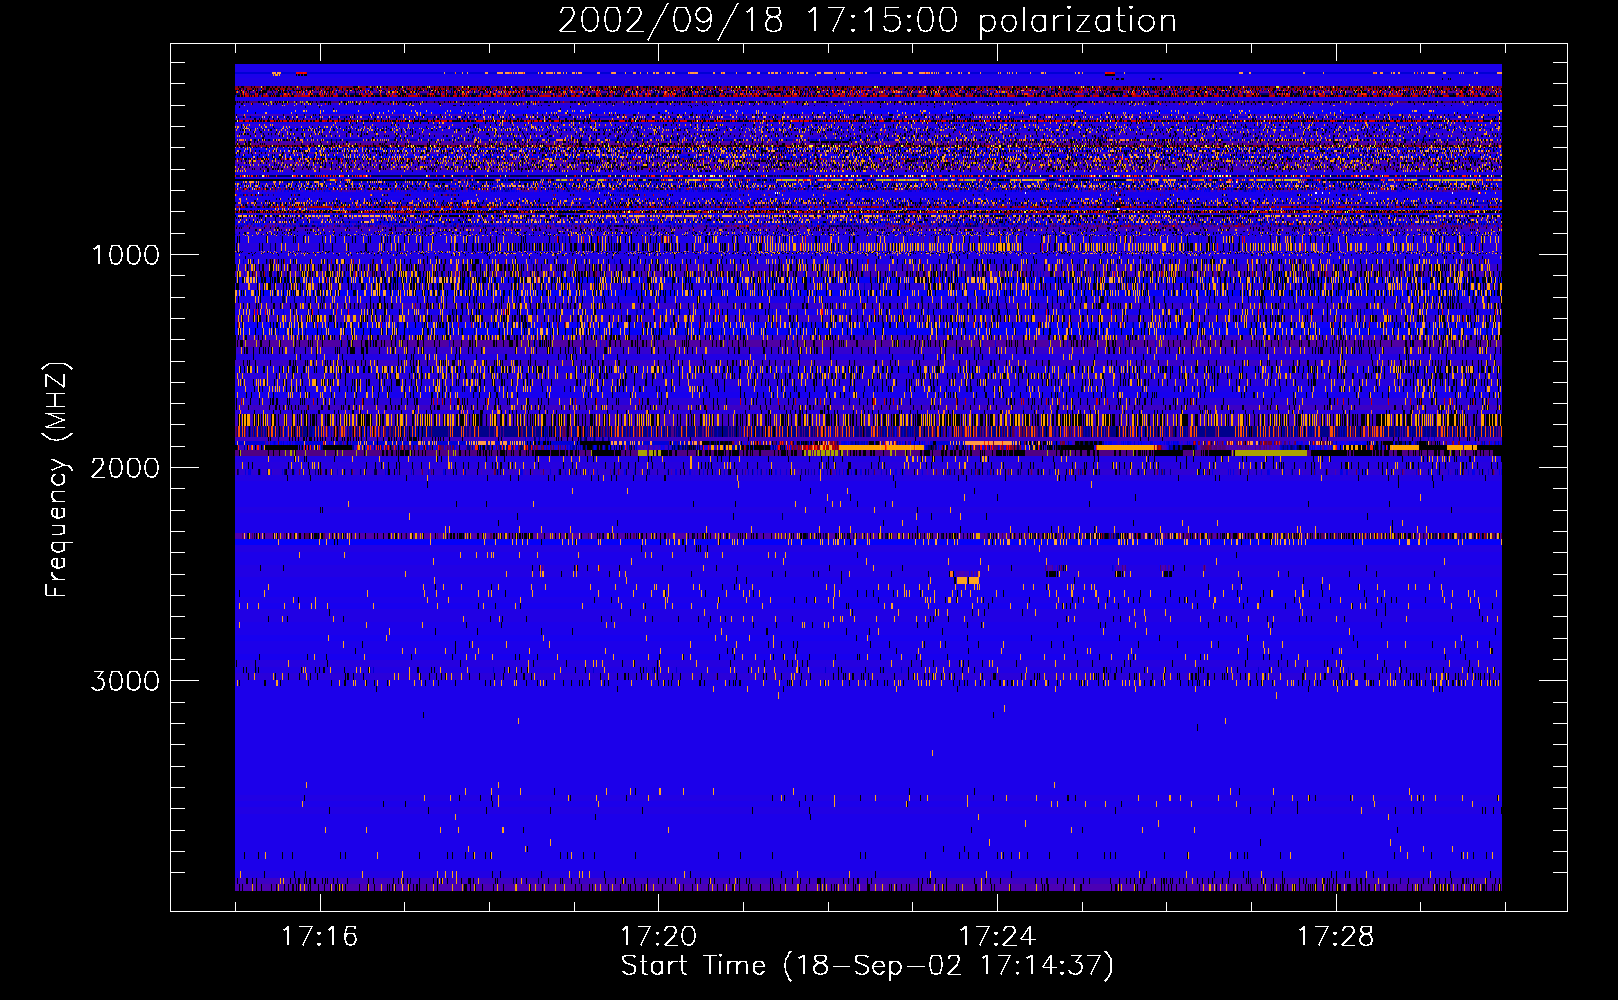Click the 17:16 time tick label
Image resolution: width=1618 pixels, height=1000 pixels.
click(x=319, y=937)
